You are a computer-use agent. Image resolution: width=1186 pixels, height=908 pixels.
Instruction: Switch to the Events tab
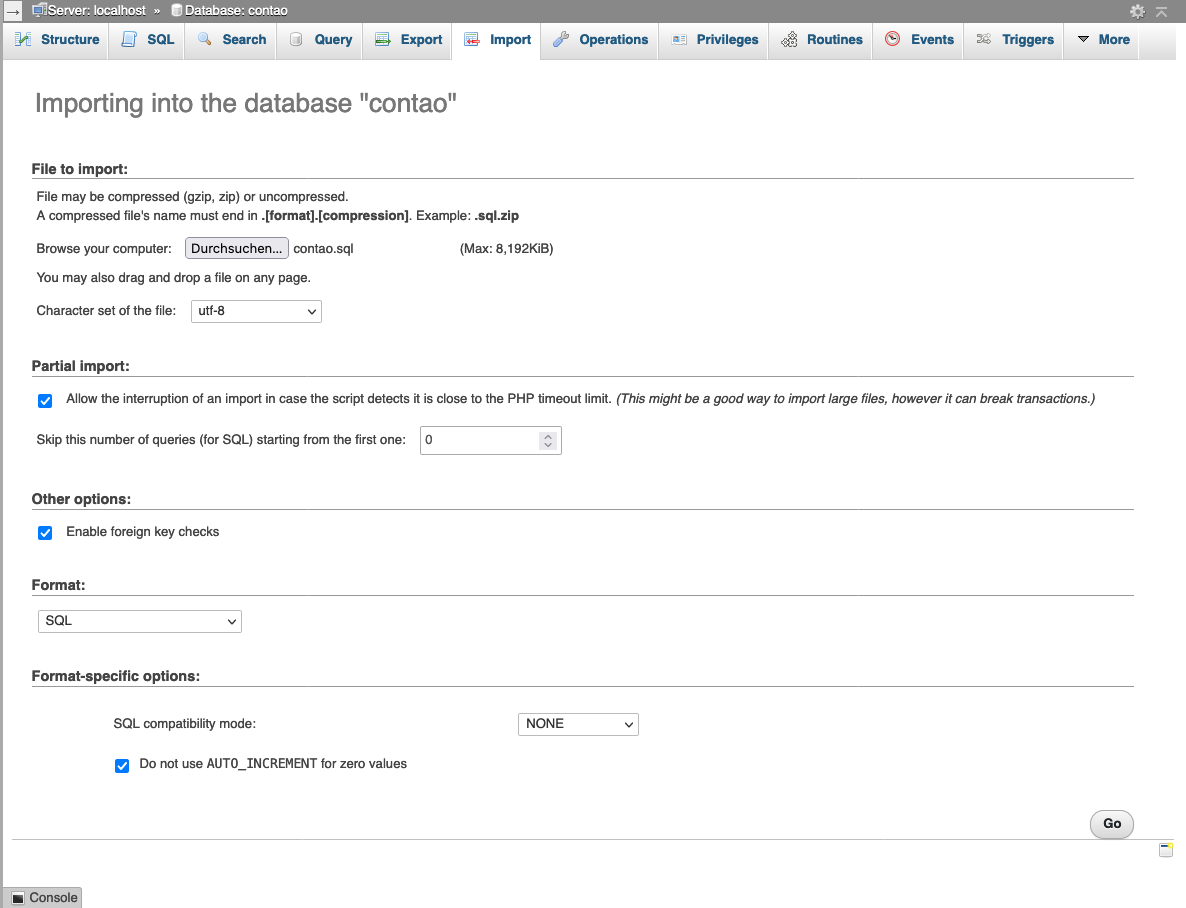pyautogui.click(x=919, y=39)
